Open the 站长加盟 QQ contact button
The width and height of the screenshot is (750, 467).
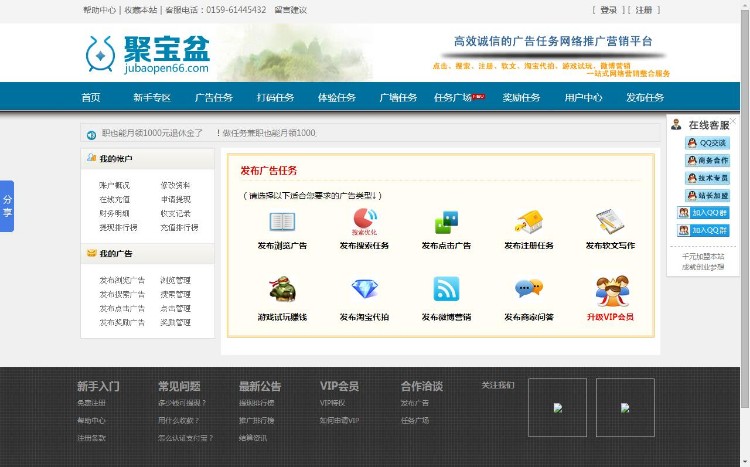click(x=707, y=195)
